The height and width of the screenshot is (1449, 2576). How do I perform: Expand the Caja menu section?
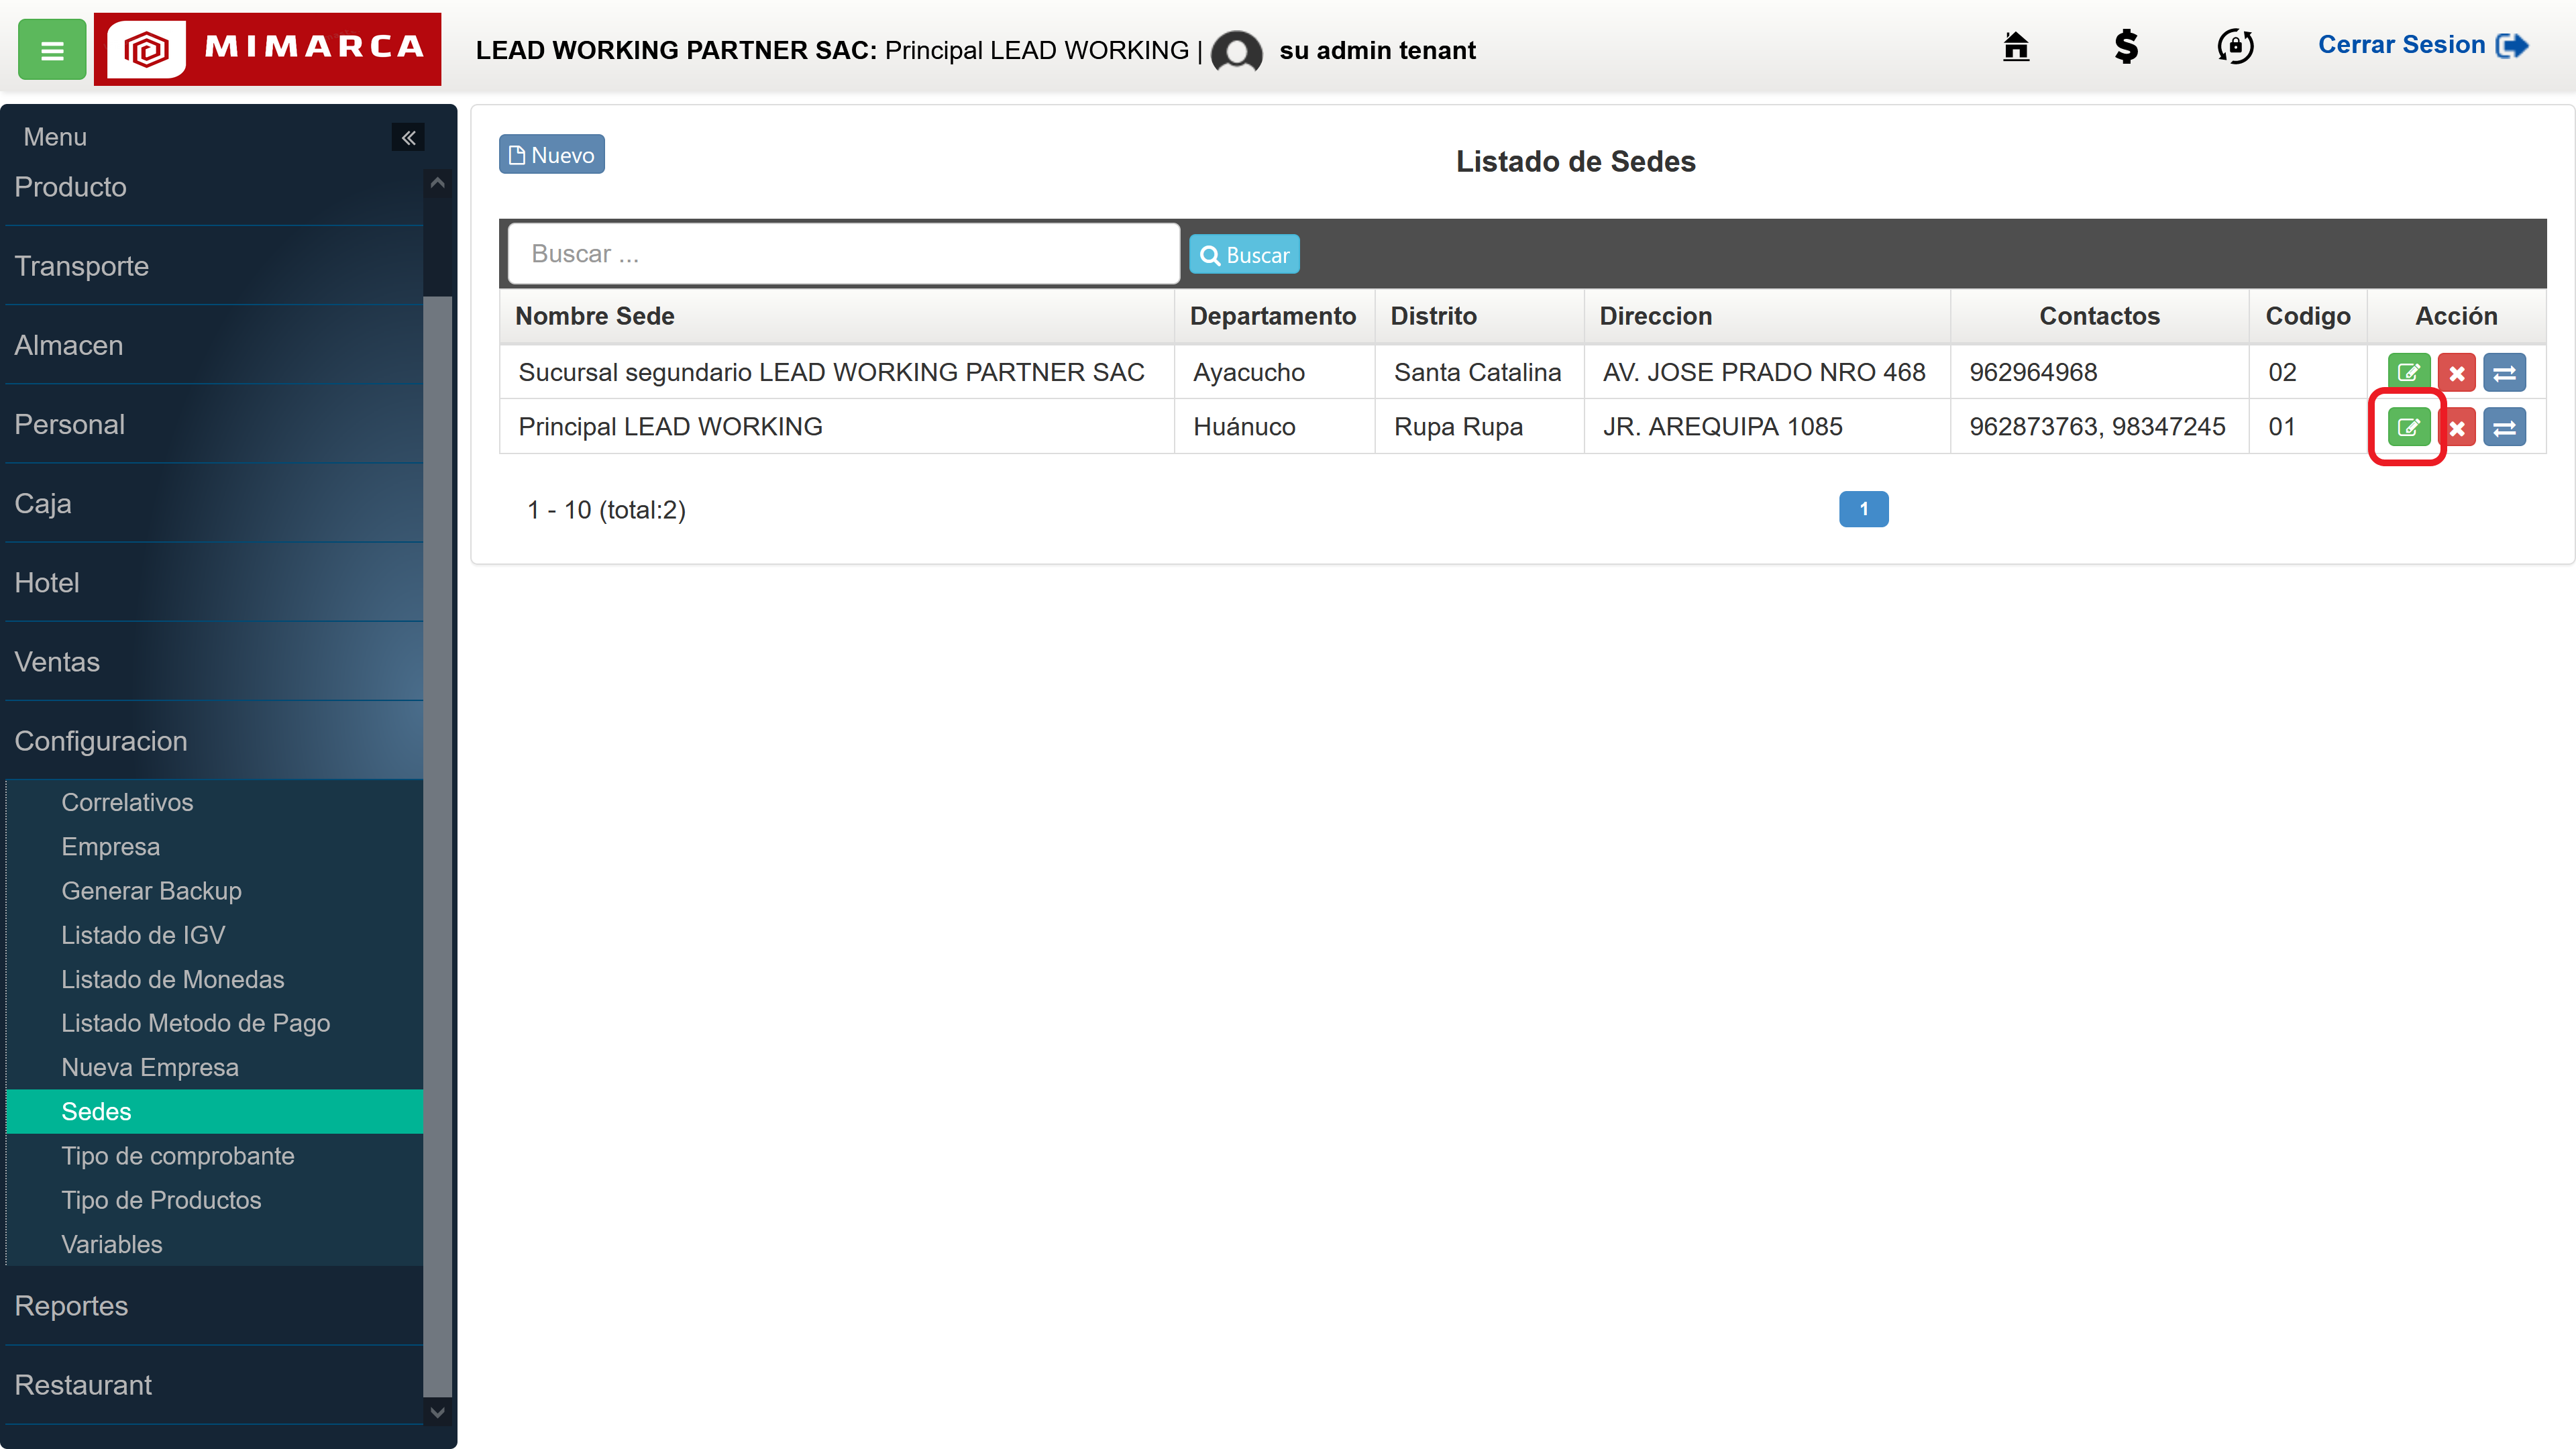coord(214,503)
